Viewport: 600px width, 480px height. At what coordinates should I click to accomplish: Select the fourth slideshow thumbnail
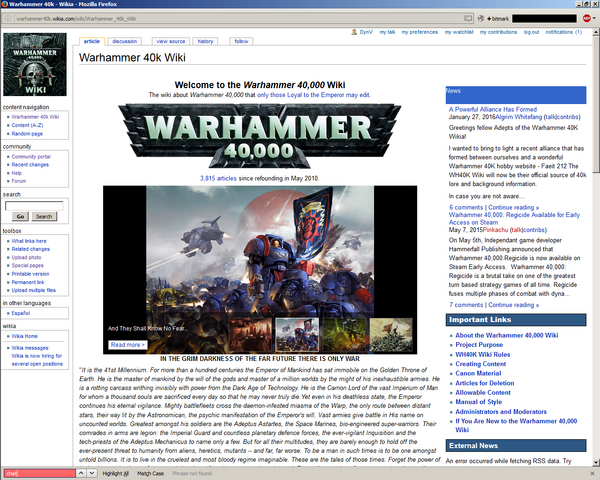point(391,335)
